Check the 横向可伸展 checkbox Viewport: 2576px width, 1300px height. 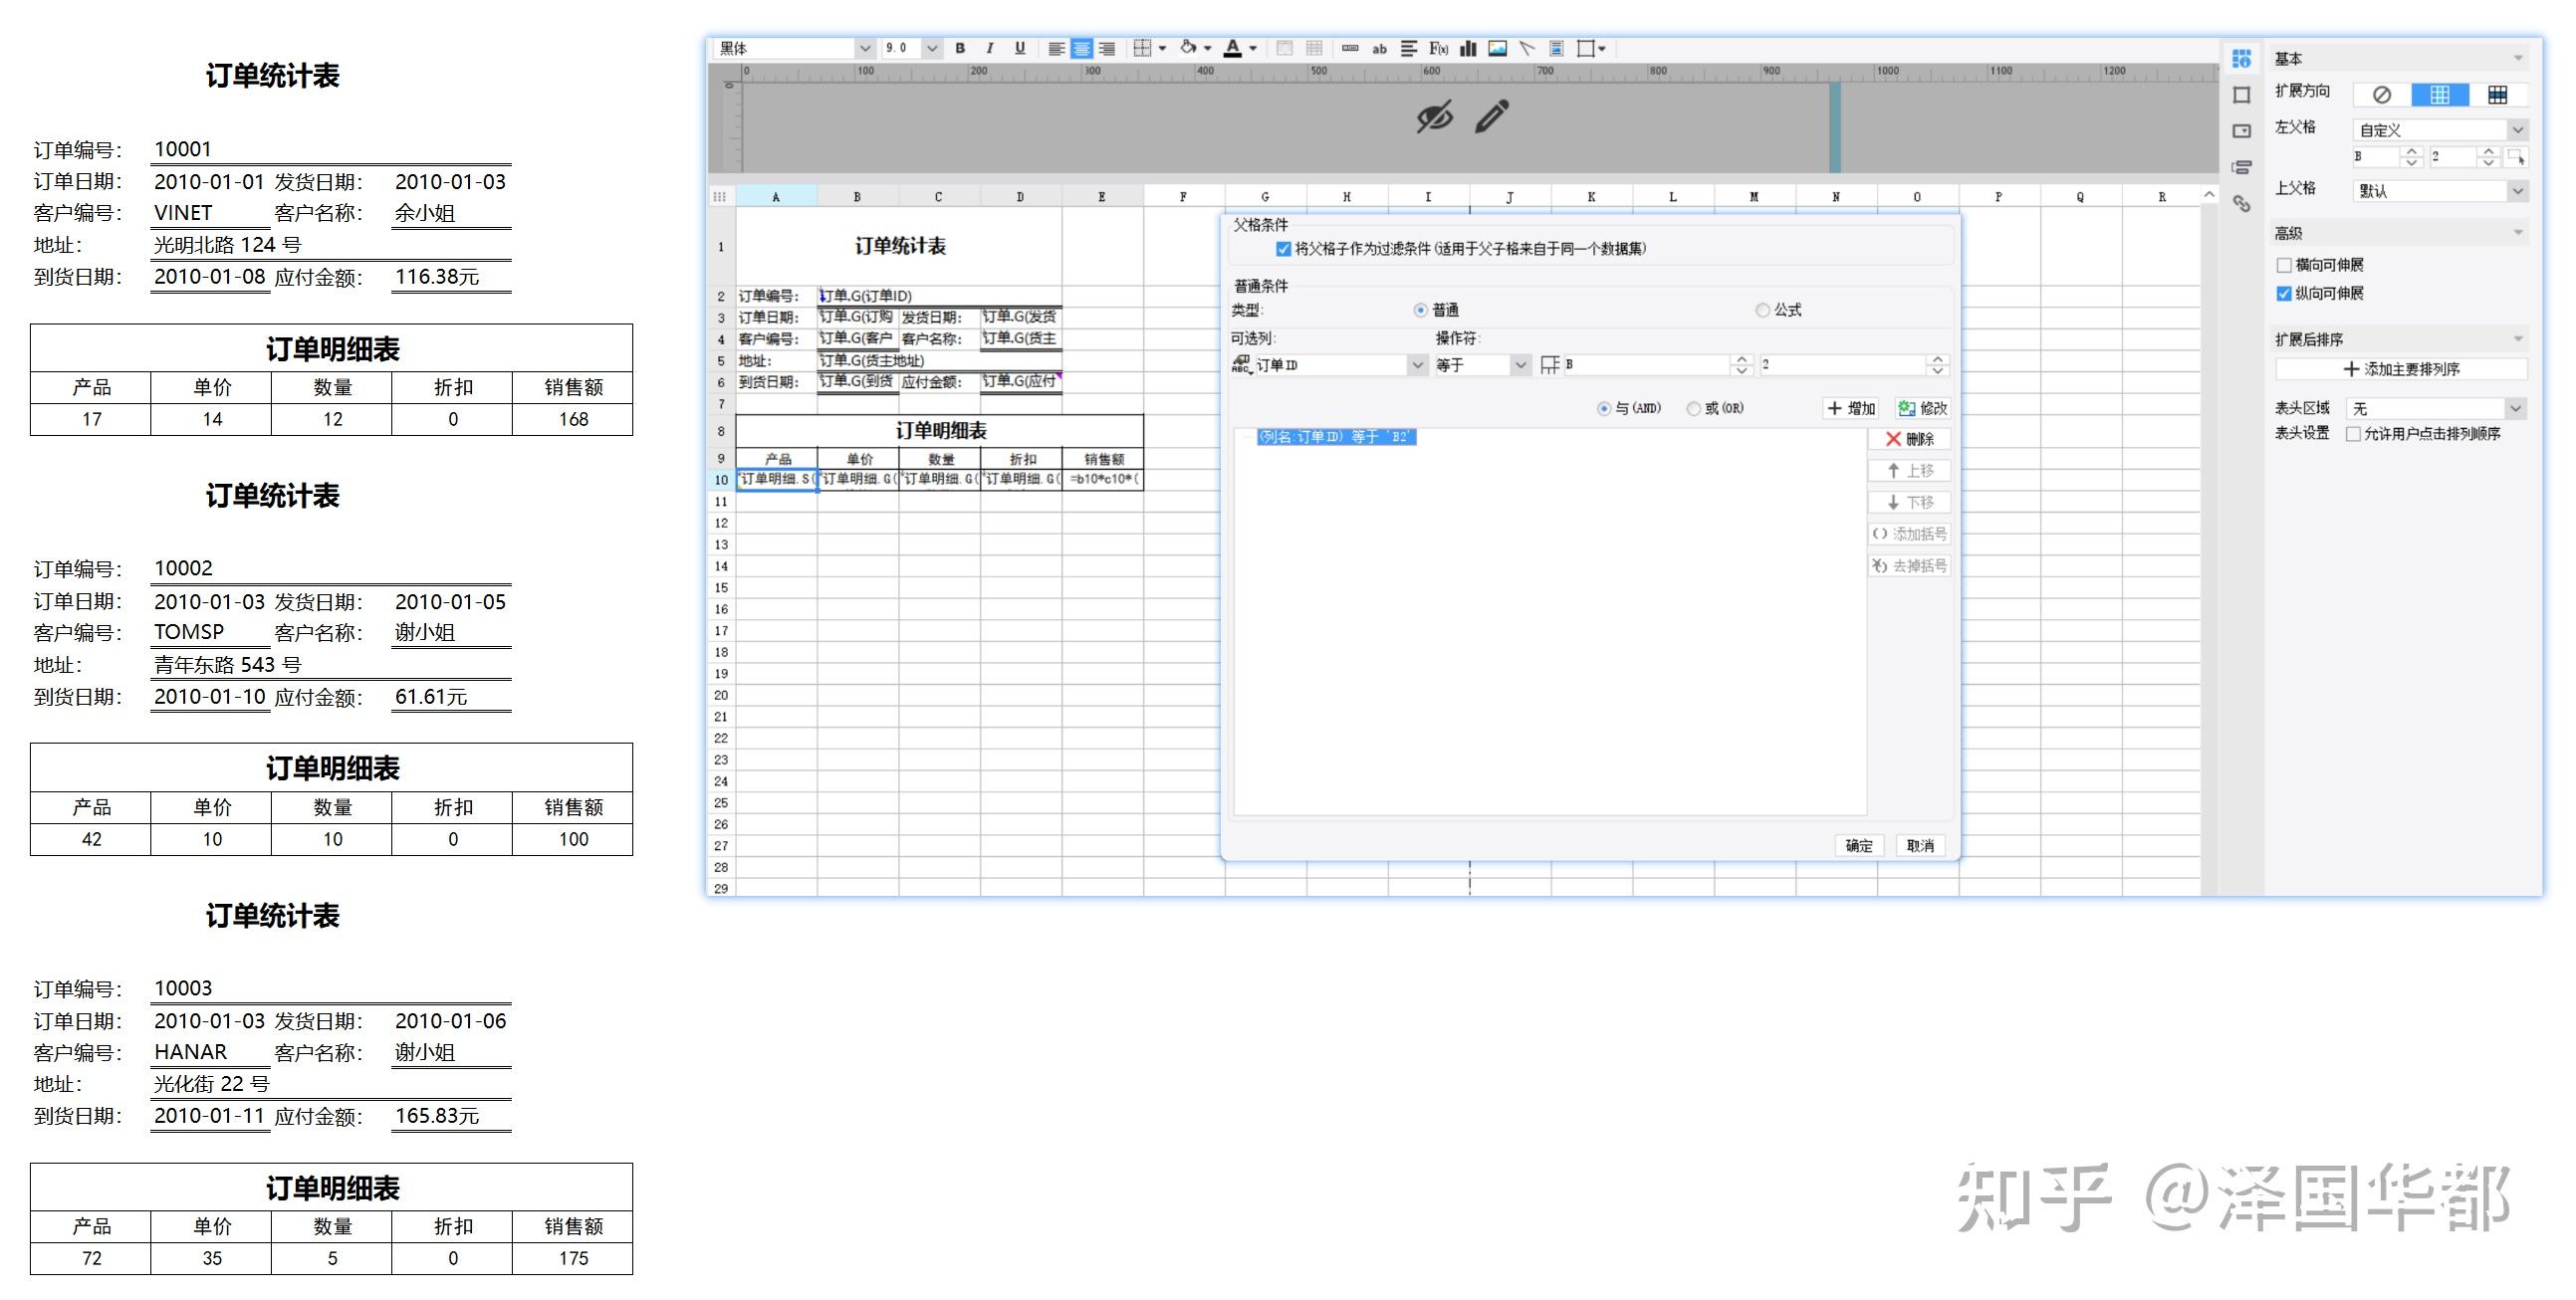coord(2284,265)
